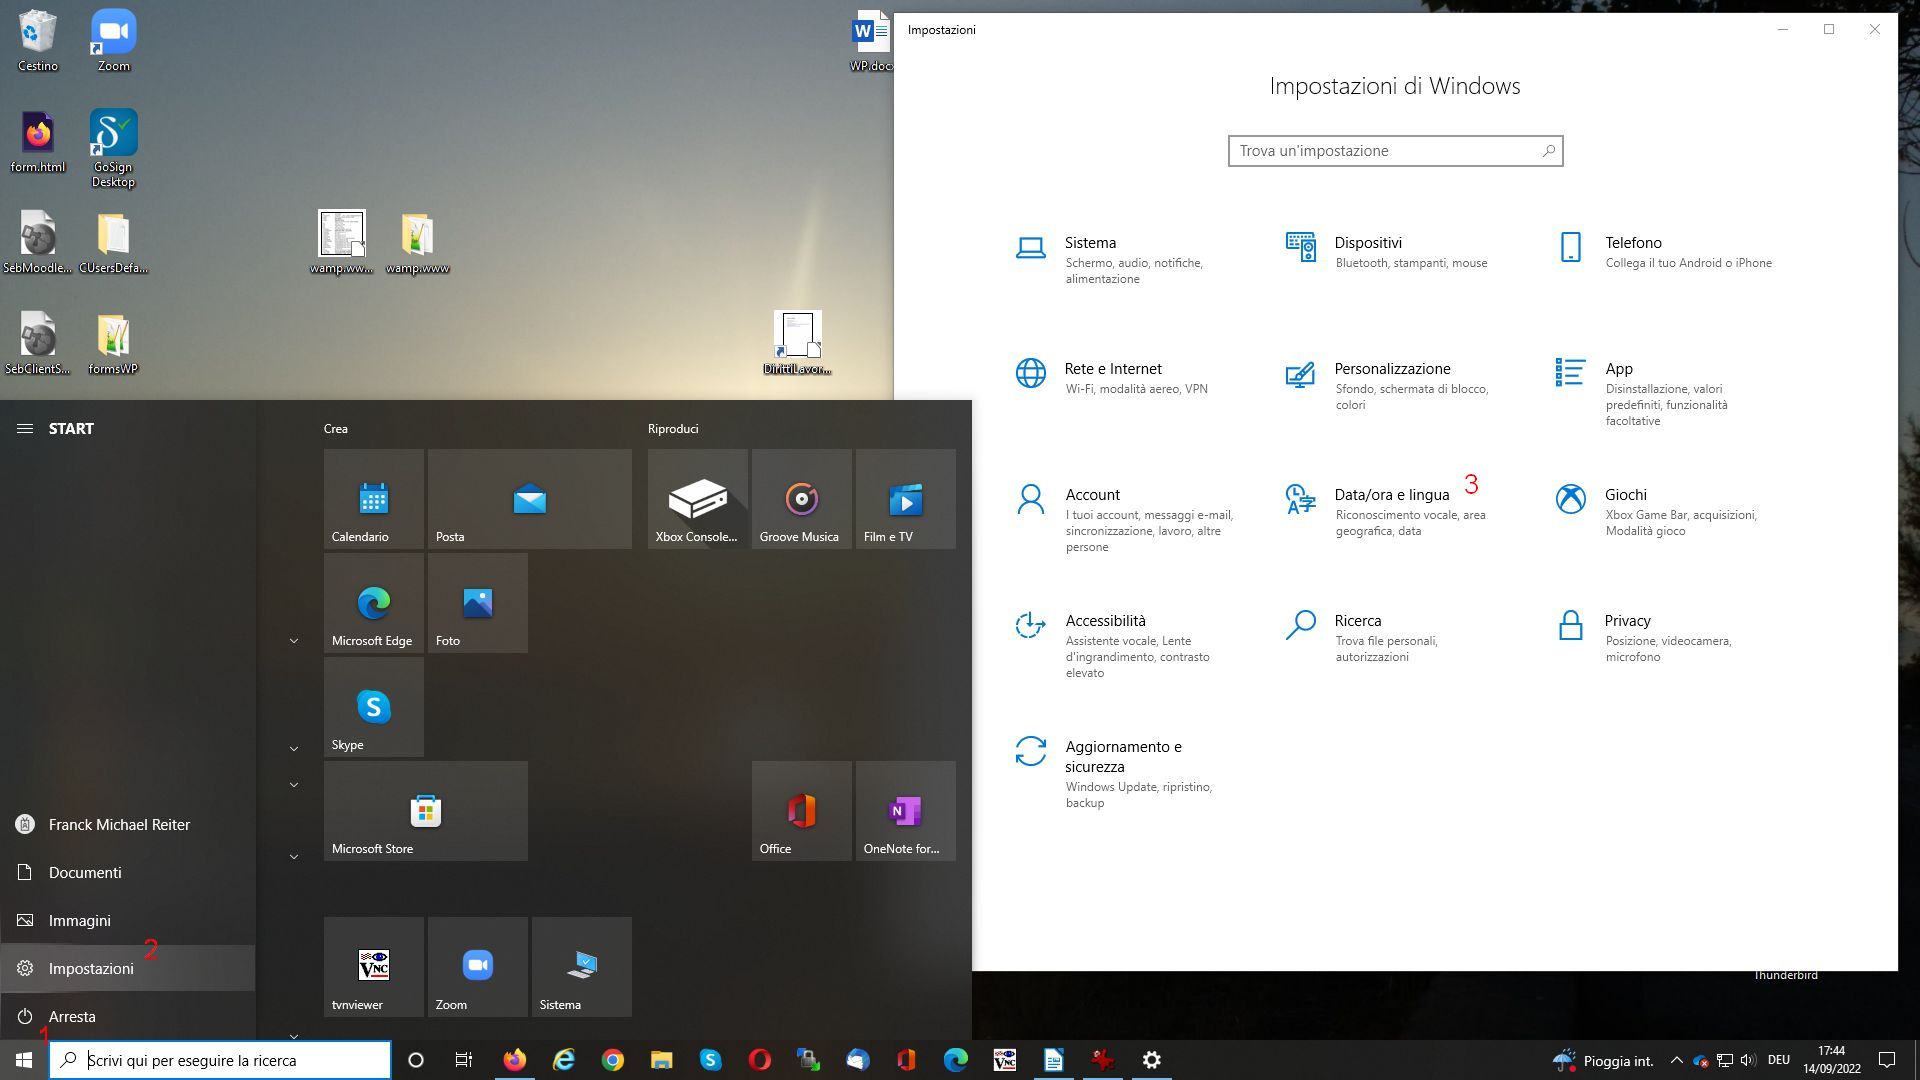Open the DEU keyboard language selector
This screenshot has height=1080, width=1920.
(1779, 1060)
